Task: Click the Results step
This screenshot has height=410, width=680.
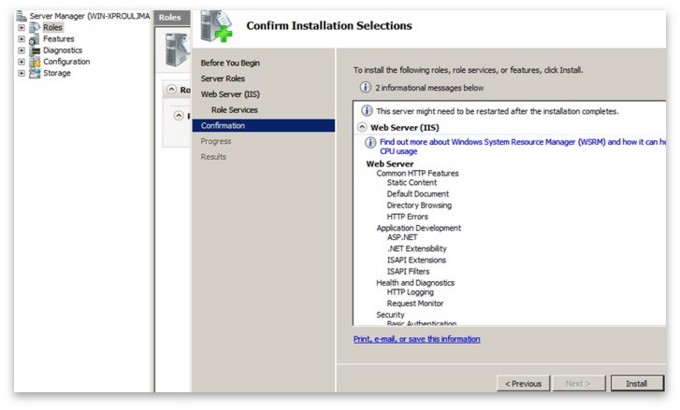Action: [x=213, y=157]
